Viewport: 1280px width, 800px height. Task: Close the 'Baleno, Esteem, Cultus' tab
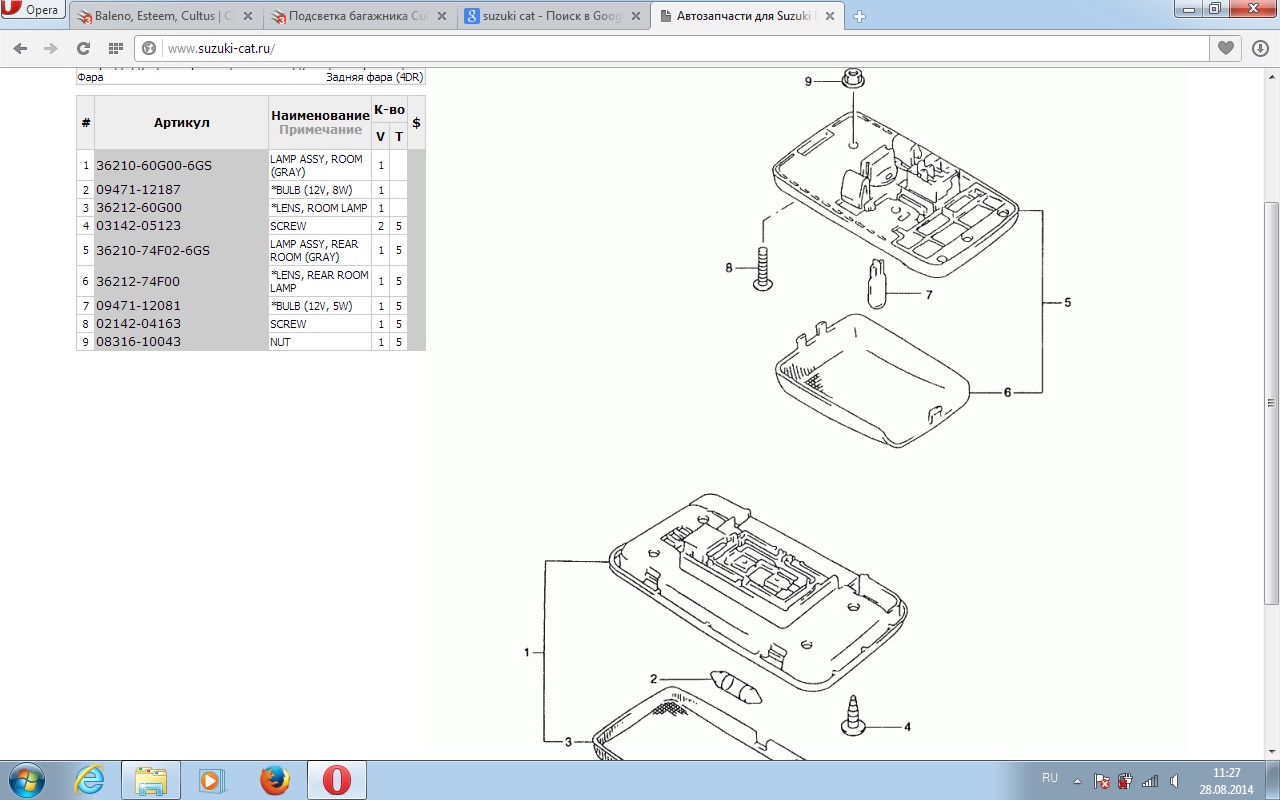247,17
